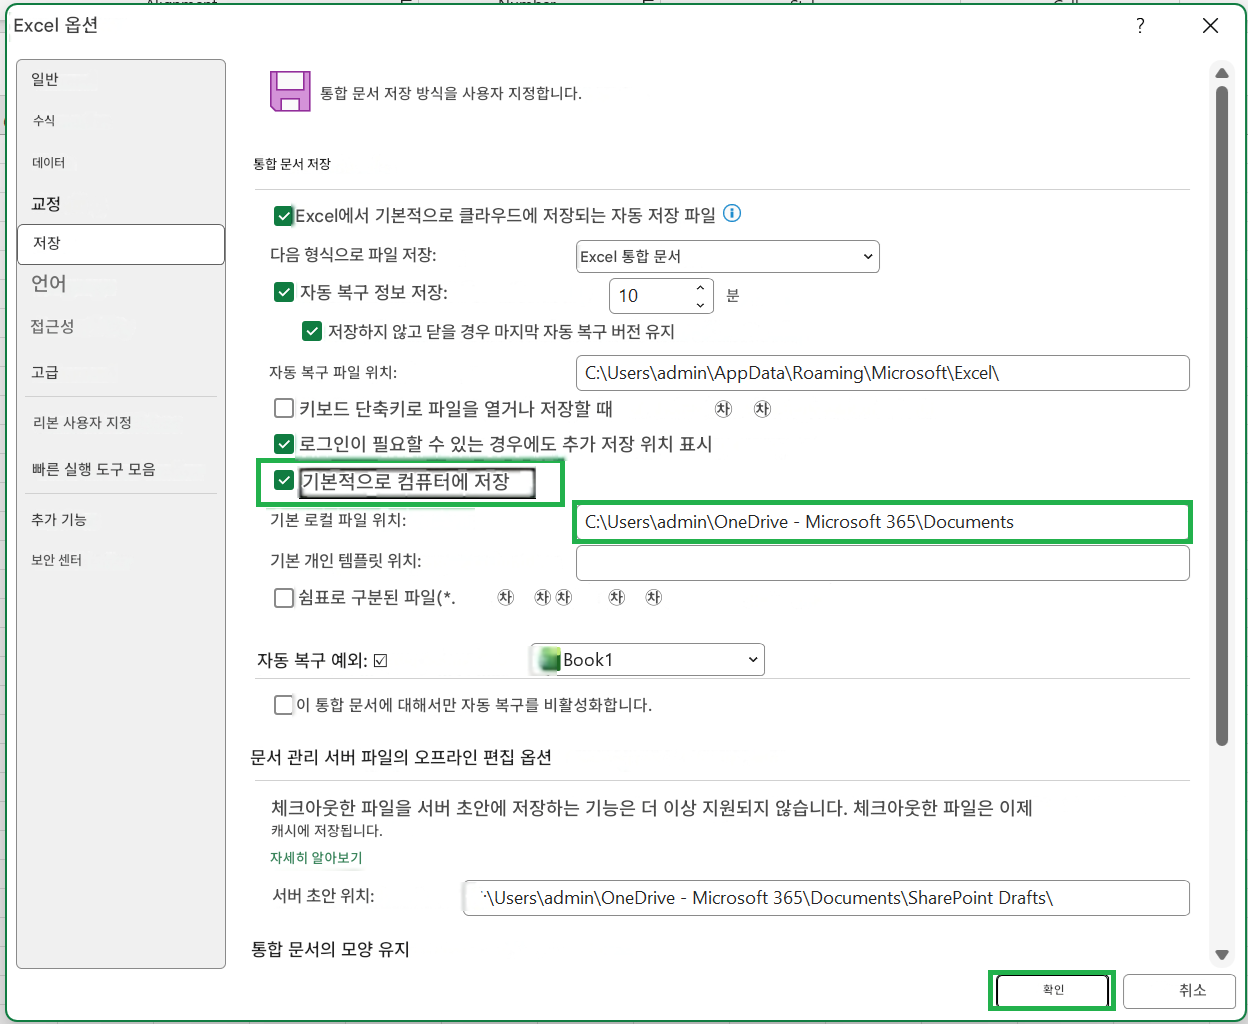
Task: Toggle the Excel cloud autosave default checkbox
Action: tap(283, 215)
